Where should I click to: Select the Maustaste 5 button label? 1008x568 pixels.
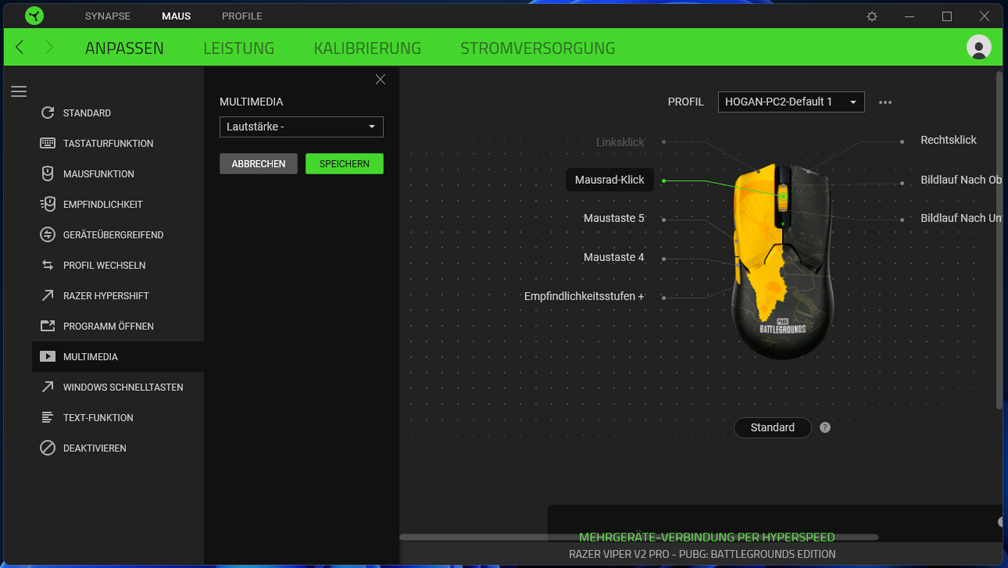pos(613,218)
